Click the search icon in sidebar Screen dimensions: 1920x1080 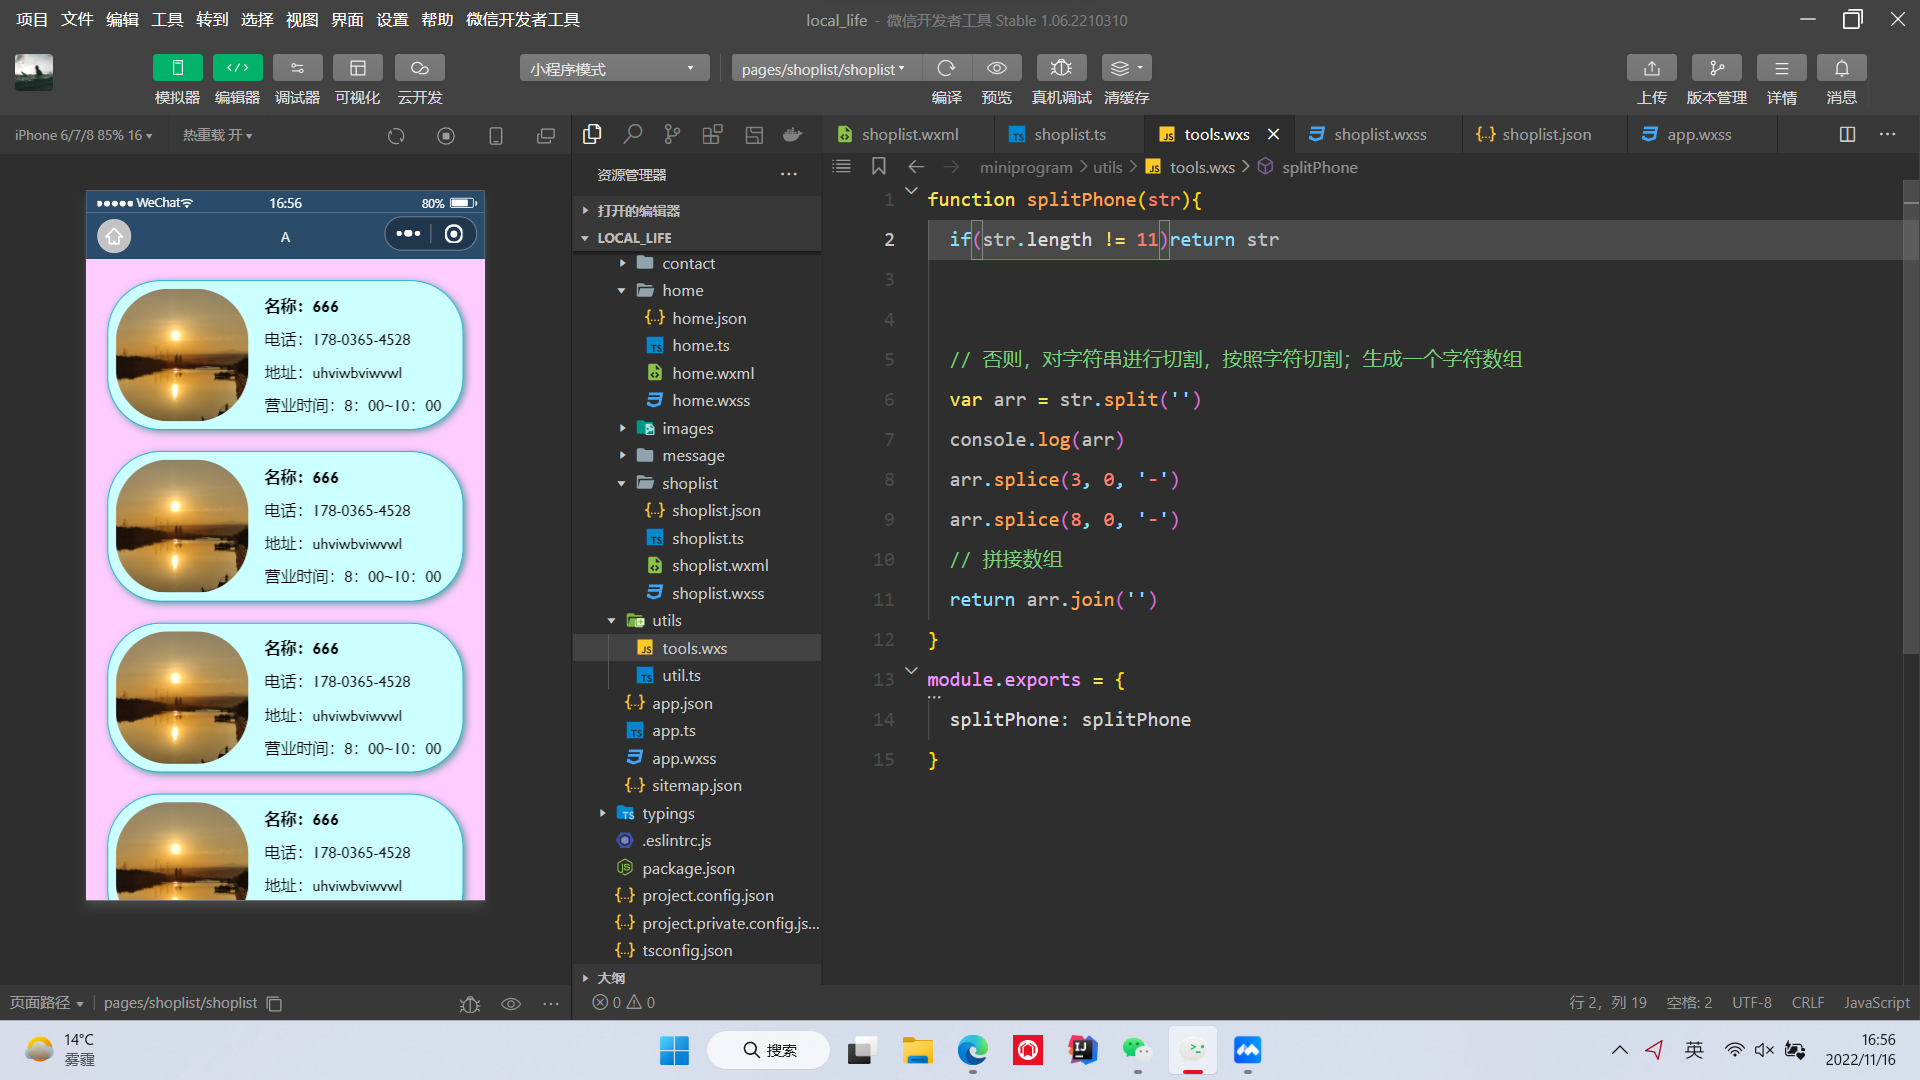[632, 134]
